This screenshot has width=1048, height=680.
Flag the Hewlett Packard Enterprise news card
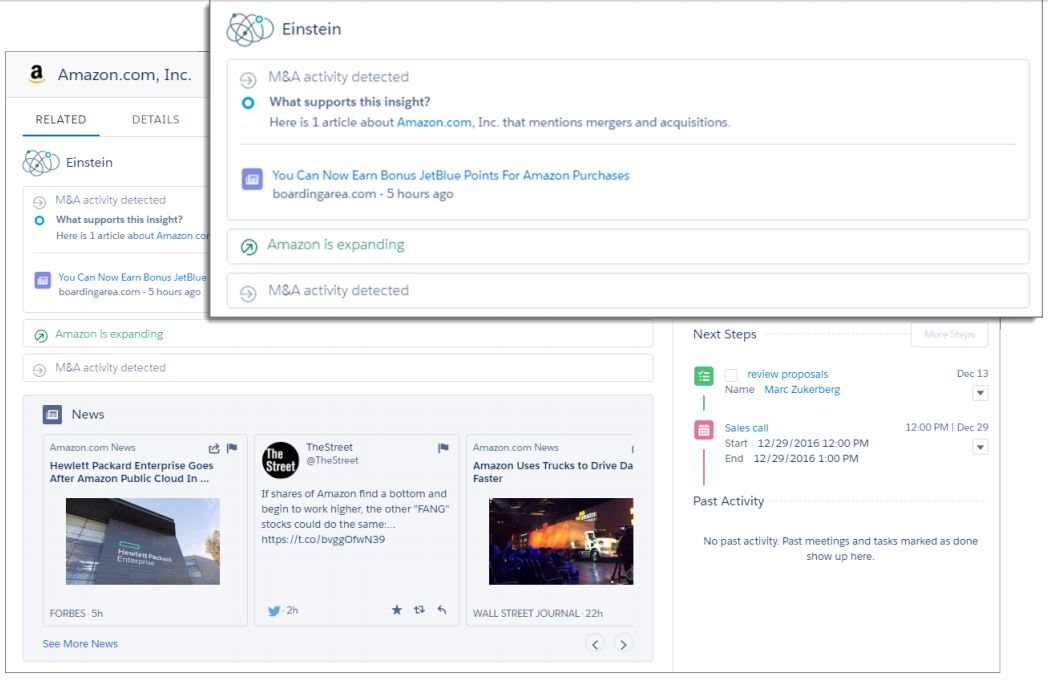[x=232, y=449]
